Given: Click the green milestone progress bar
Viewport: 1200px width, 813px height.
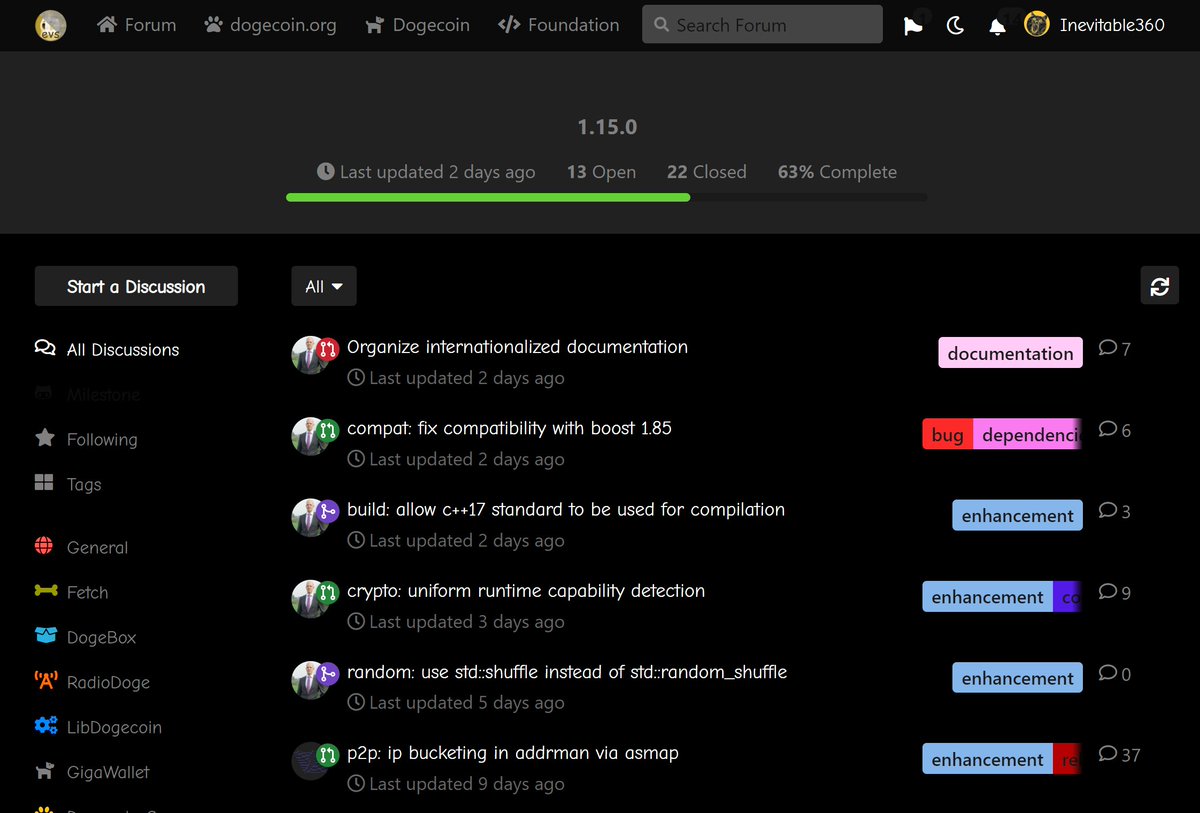Looking at the screenshot, I should point(488,198).
